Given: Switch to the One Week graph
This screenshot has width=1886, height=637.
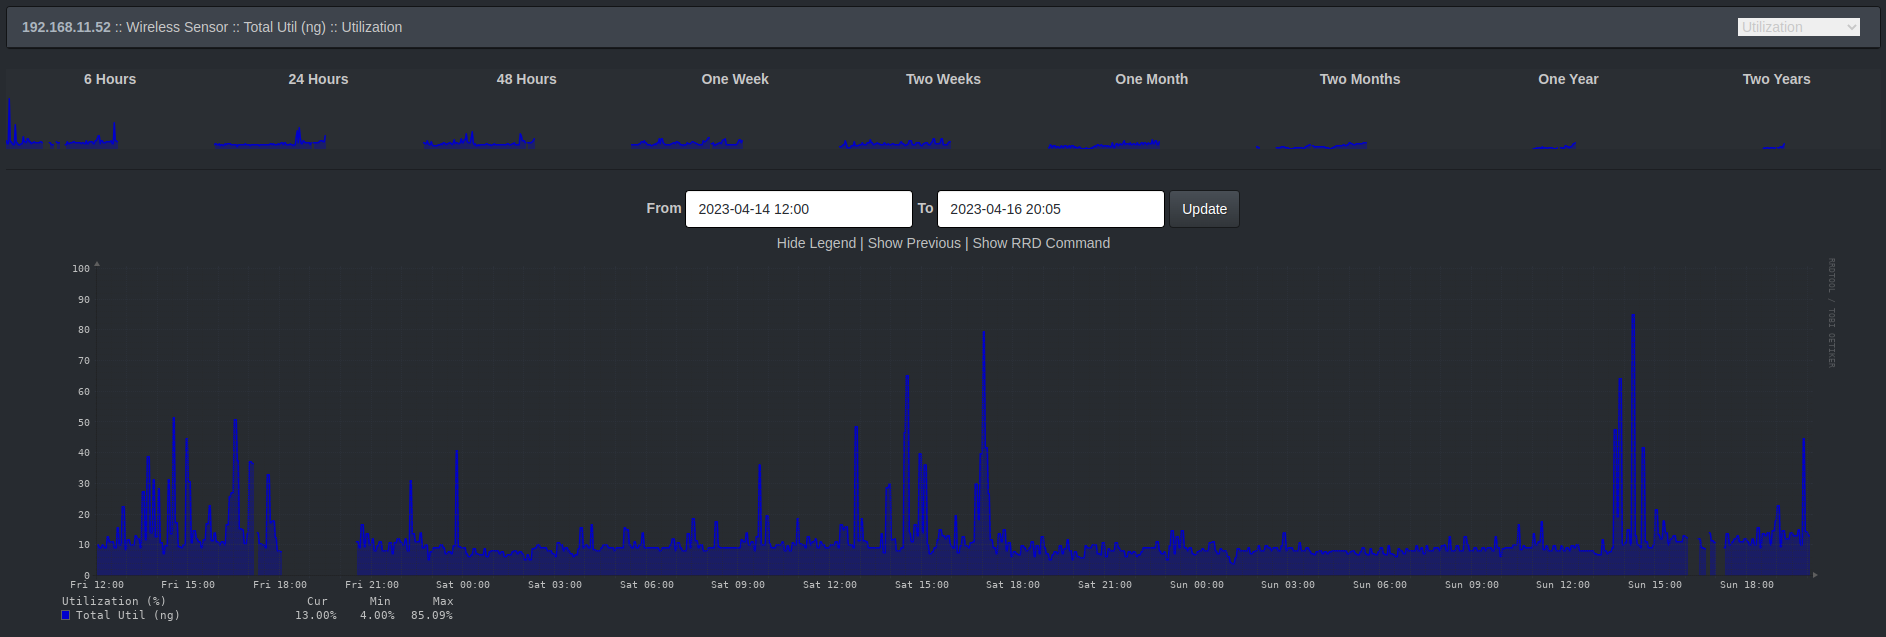Looking at the screenshot, I should click(687, 124).
